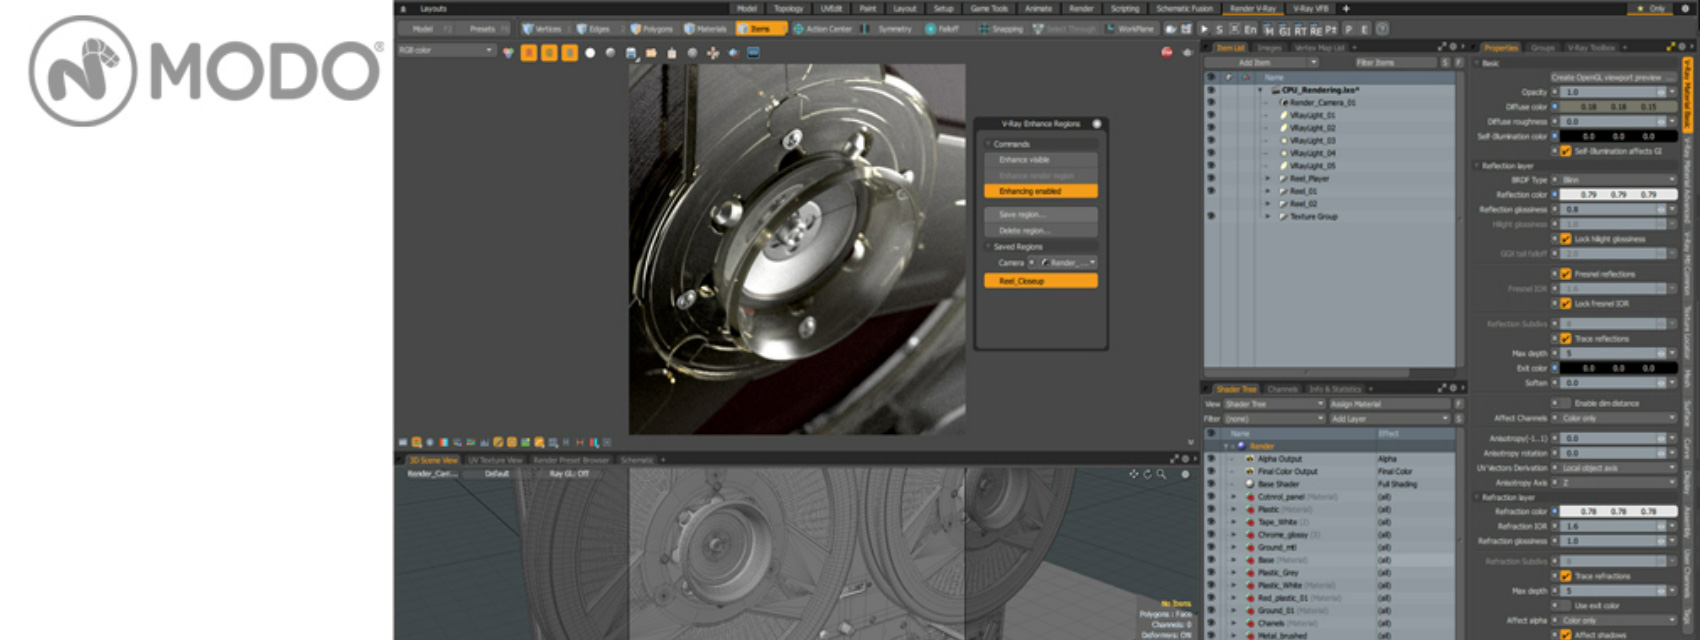Switch to the Channels tab

pos(1282,389)
